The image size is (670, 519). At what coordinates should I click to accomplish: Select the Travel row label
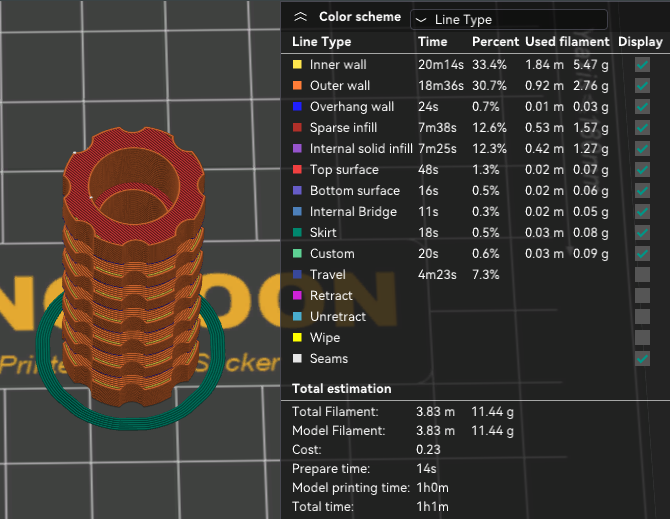[x=327, y=274]
